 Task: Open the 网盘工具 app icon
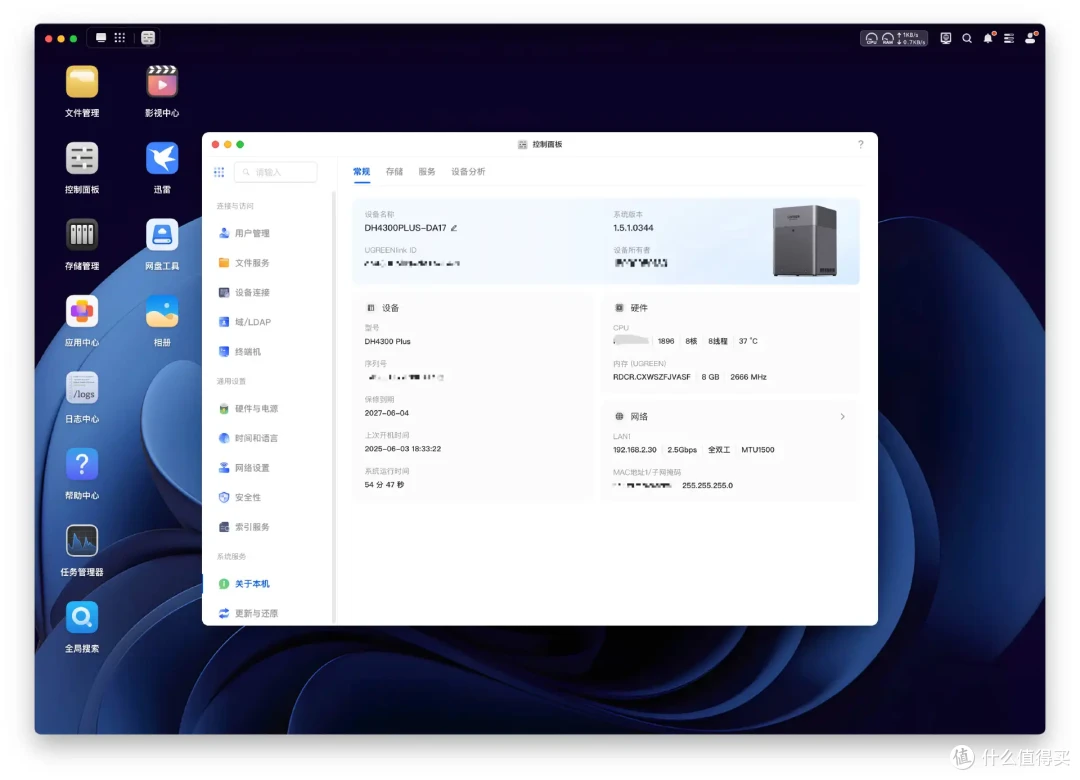pyautogui.click(x=162, y=235)
